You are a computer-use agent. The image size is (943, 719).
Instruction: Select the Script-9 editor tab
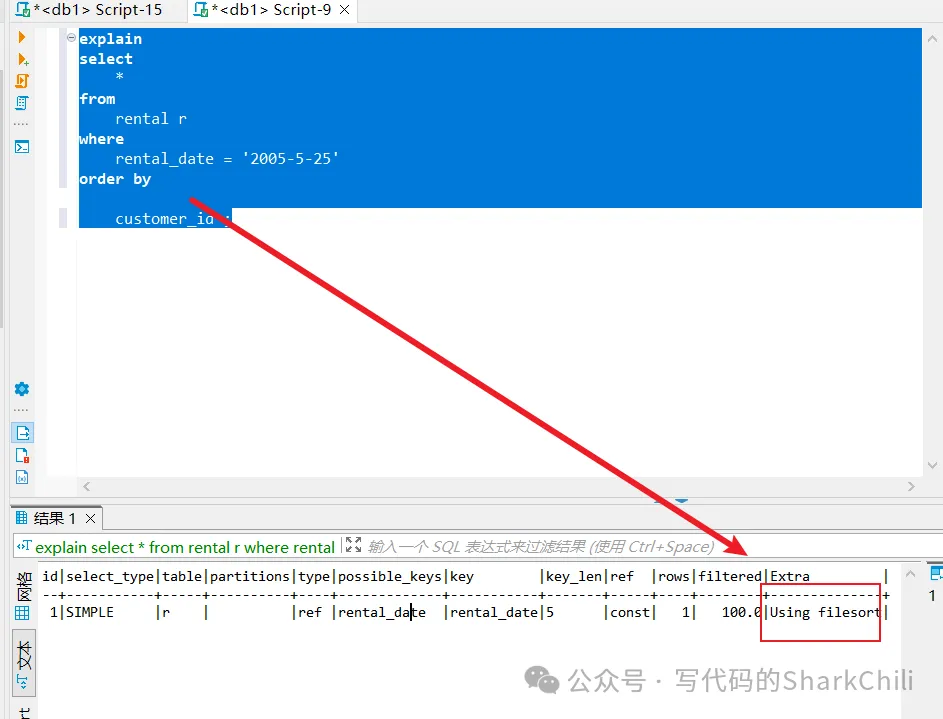(271, 10)
